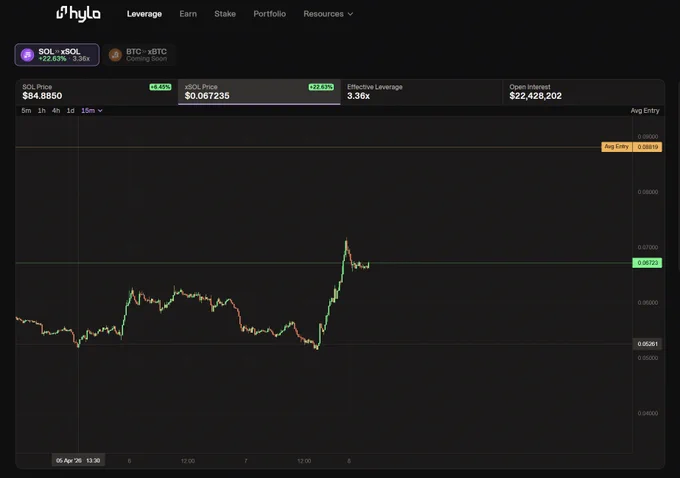Viewport: 680px width, 478px height.
Task: Open the Leverage page
Action: tap(144, 14)
